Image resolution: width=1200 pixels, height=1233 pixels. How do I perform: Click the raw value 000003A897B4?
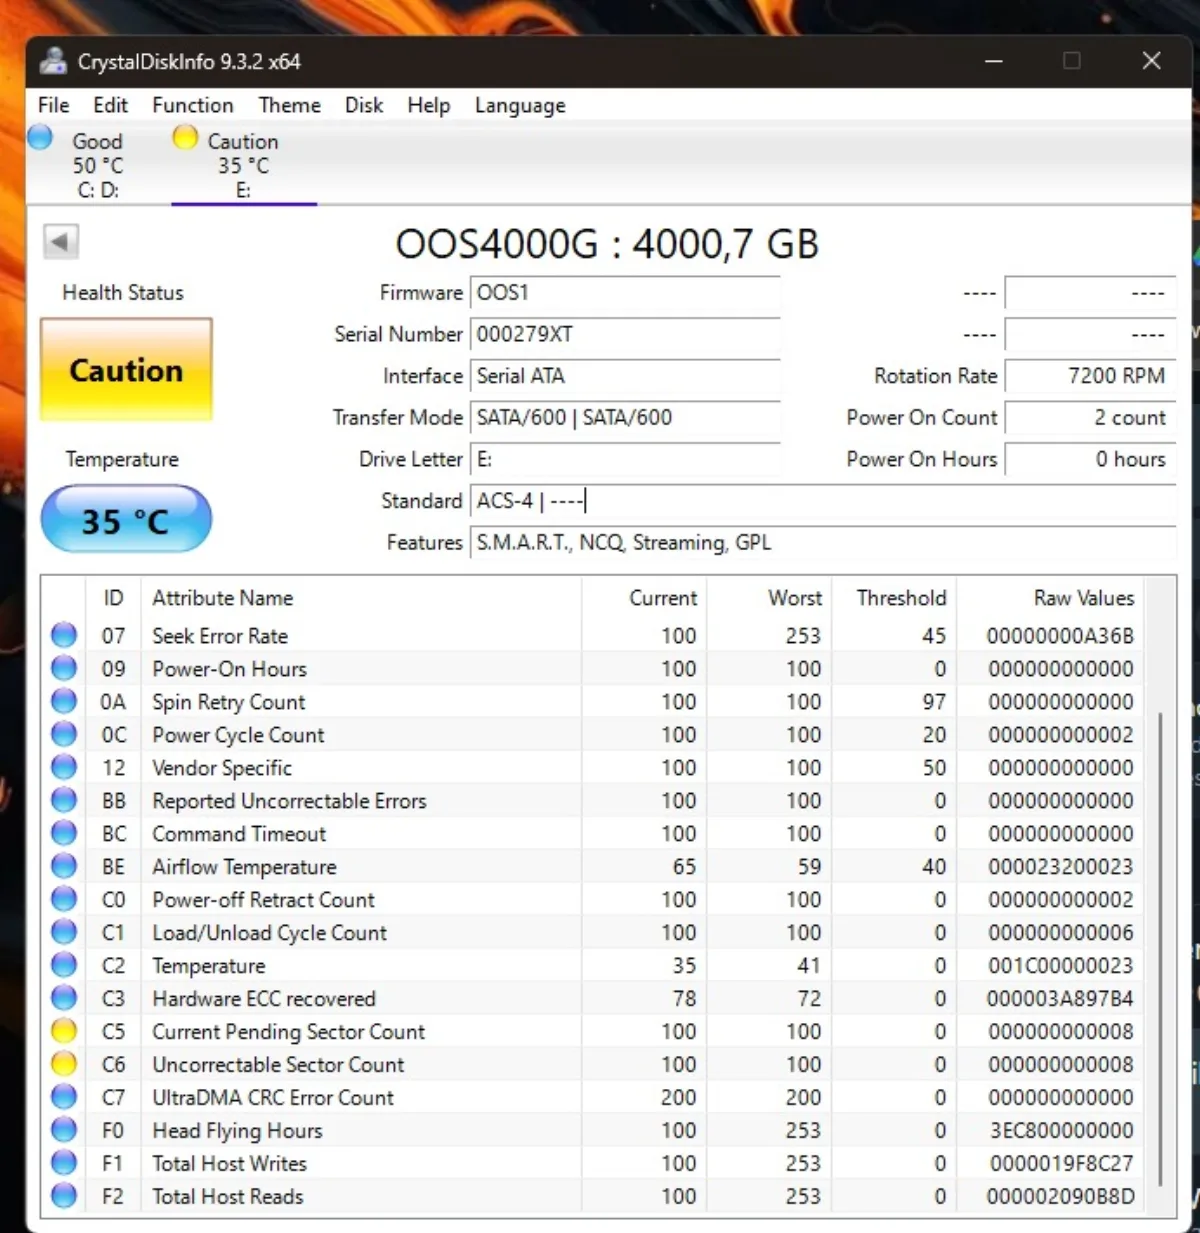pos(1060,998)
